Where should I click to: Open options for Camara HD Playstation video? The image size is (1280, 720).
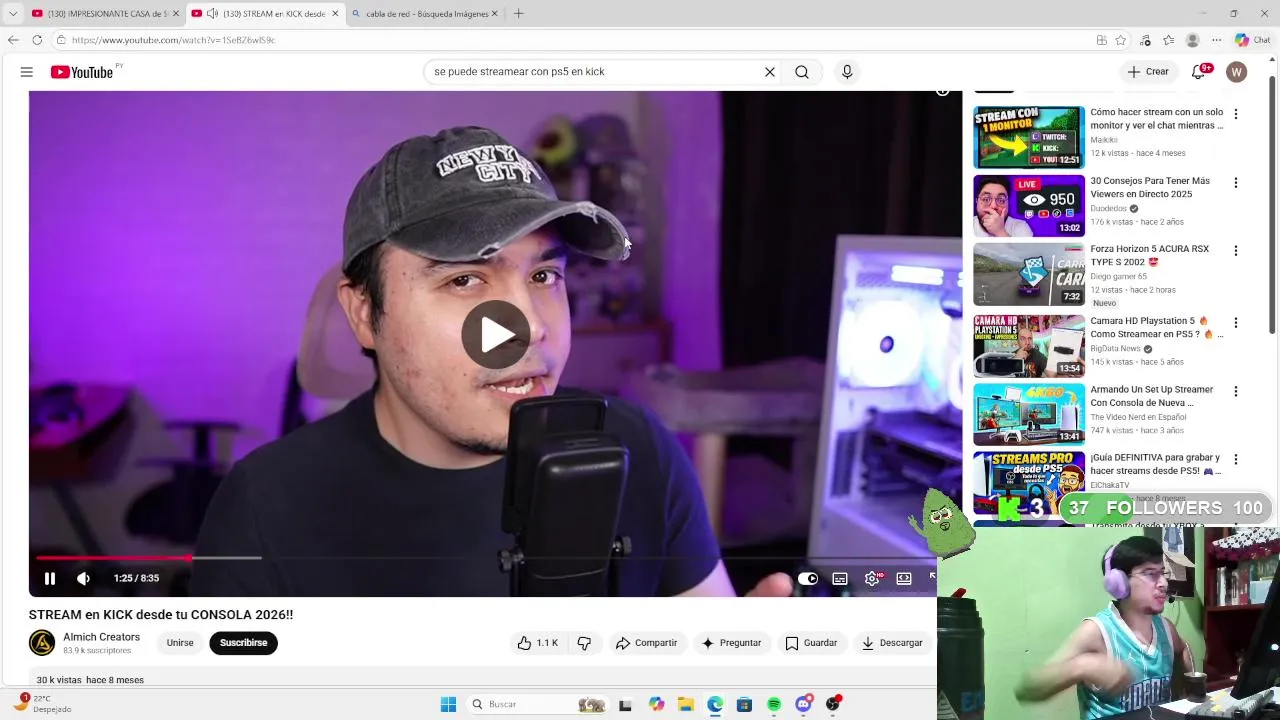pyautogui.click(x=1236, y=323)
